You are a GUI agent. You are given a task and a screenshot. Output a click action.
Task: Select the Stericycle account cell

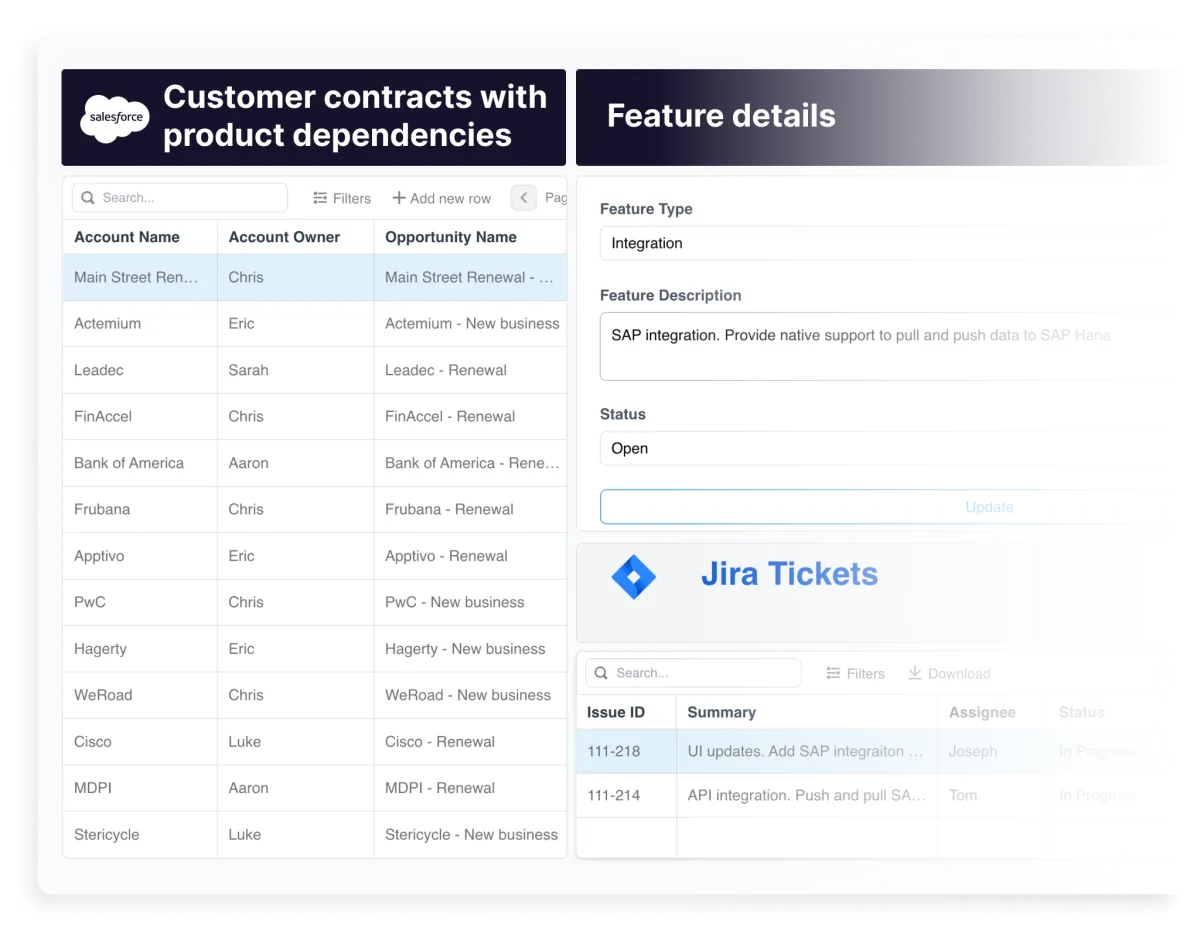140,835
